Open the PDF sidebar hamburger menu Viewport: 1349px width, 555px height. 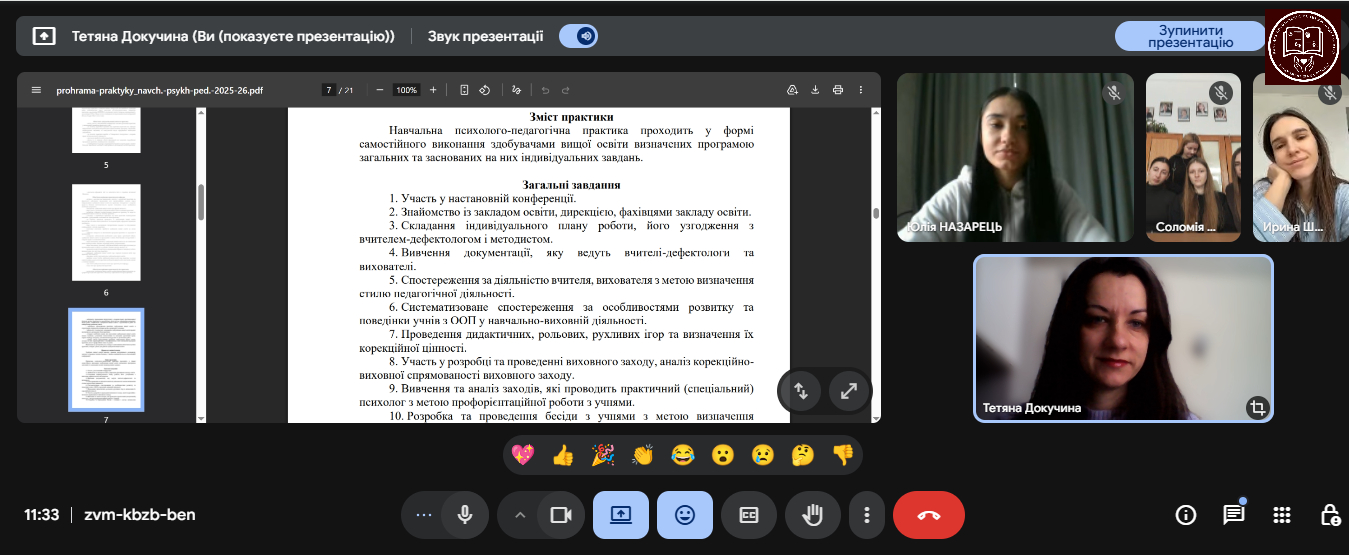click(x=37, y=90)
